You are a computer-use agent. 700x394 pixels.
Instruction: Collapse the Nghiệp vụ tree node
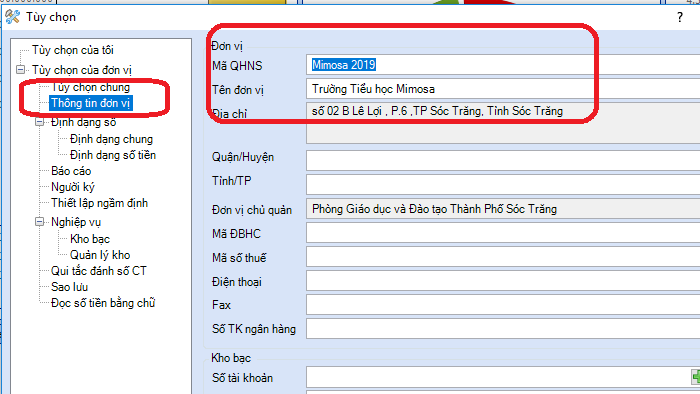point(39,222)
